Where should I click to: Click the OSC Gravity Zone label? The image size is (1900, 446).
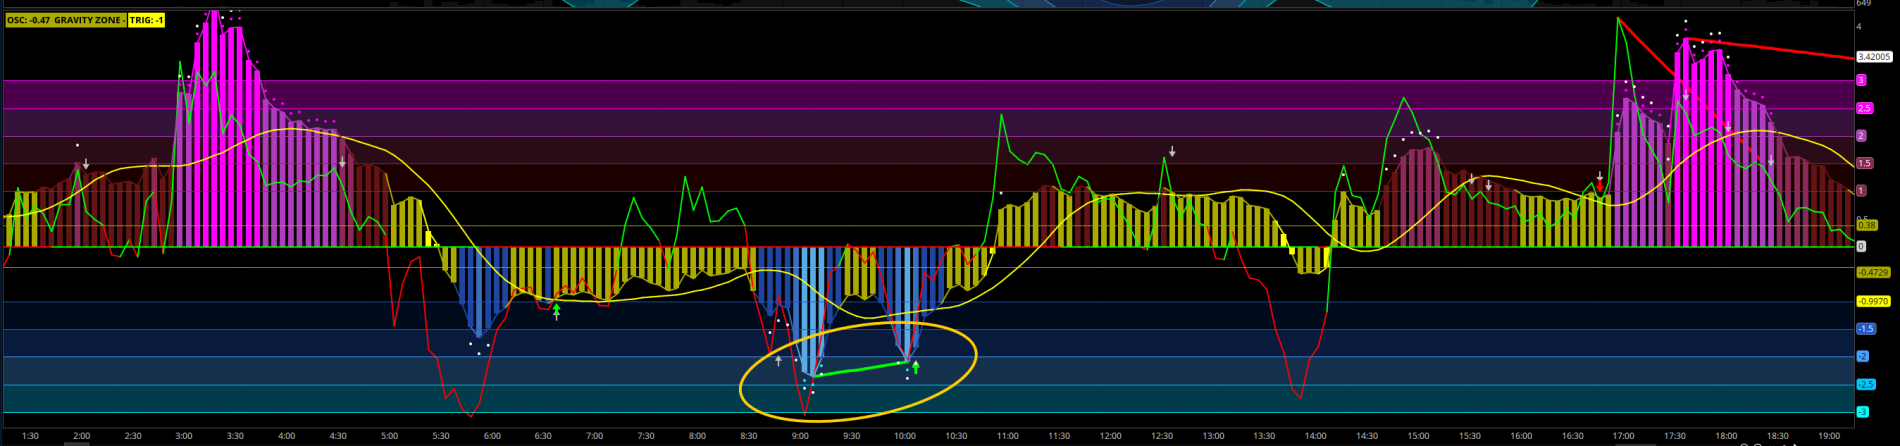(65, 20)
